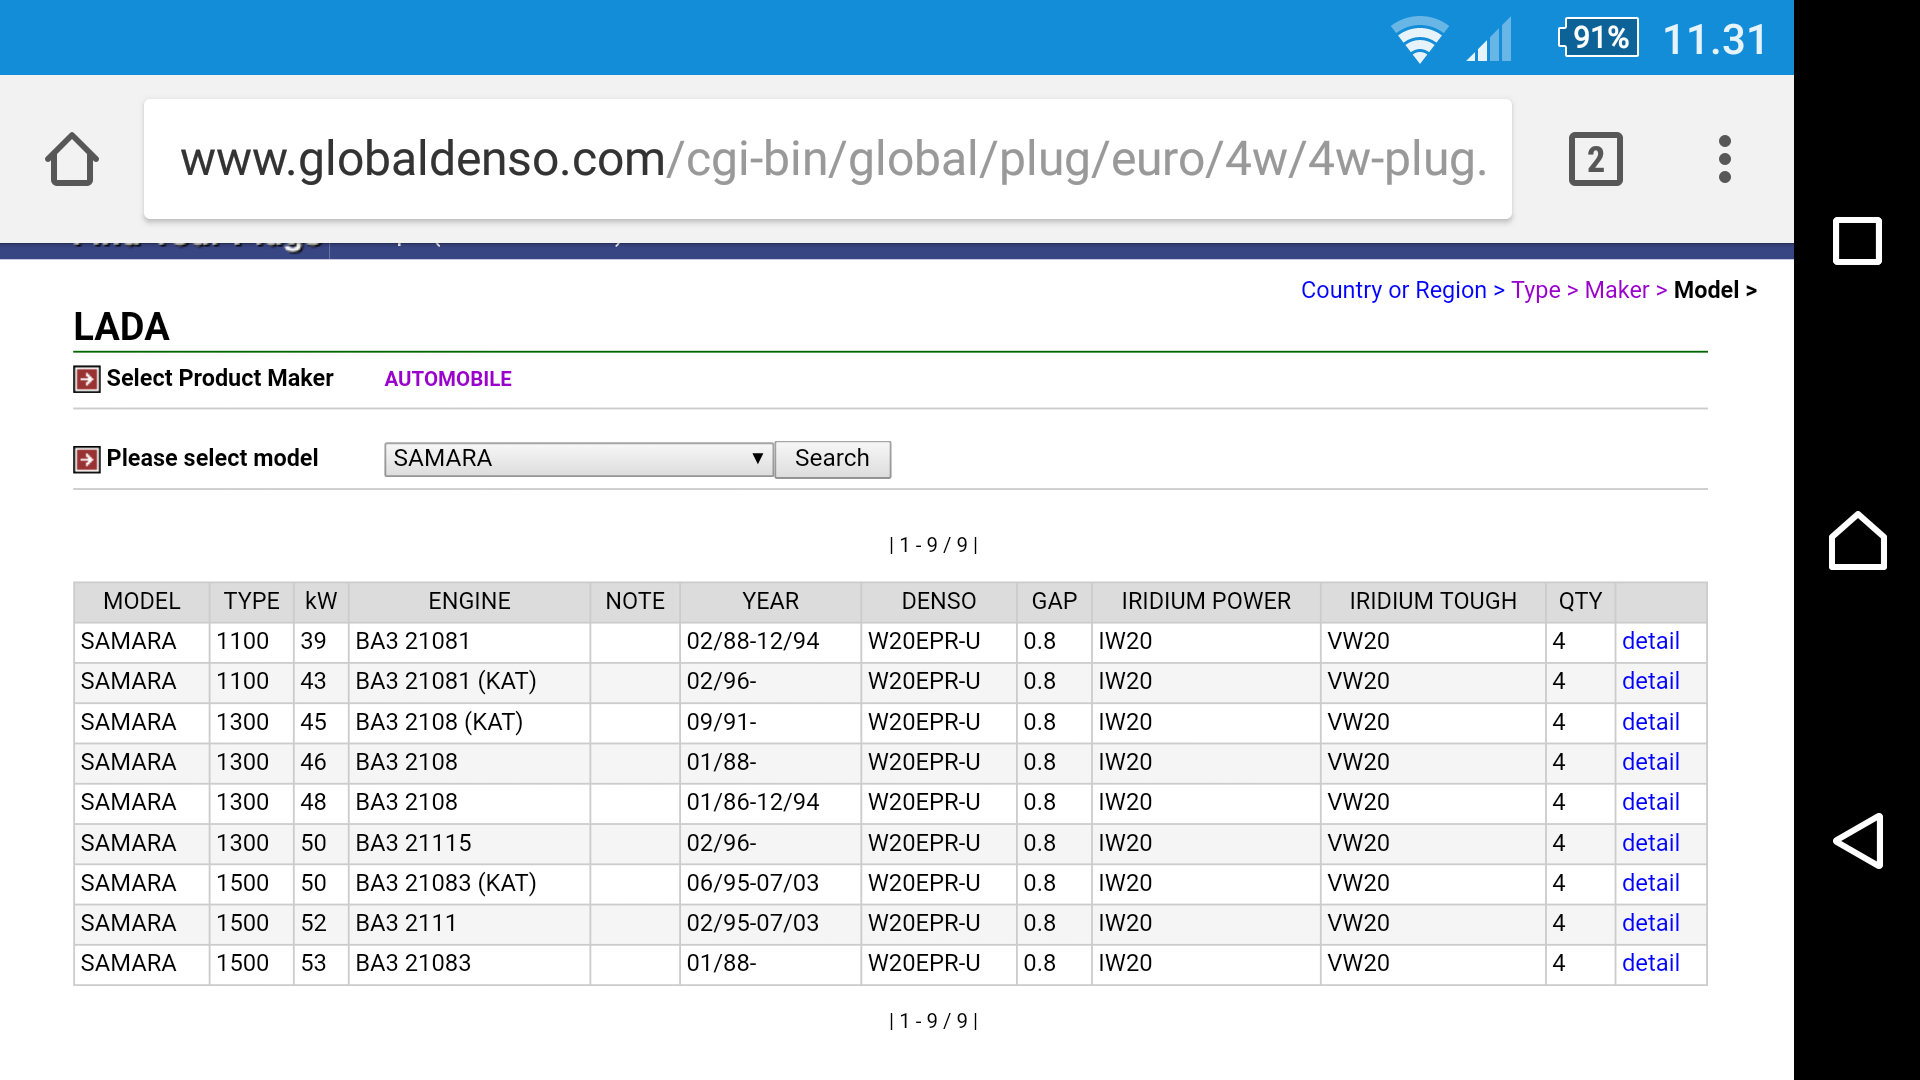The width and height of the screenshot is (1920, 1080).
Task: Click the IRIDIUM POWER column header
Action: click(1205, 601)
